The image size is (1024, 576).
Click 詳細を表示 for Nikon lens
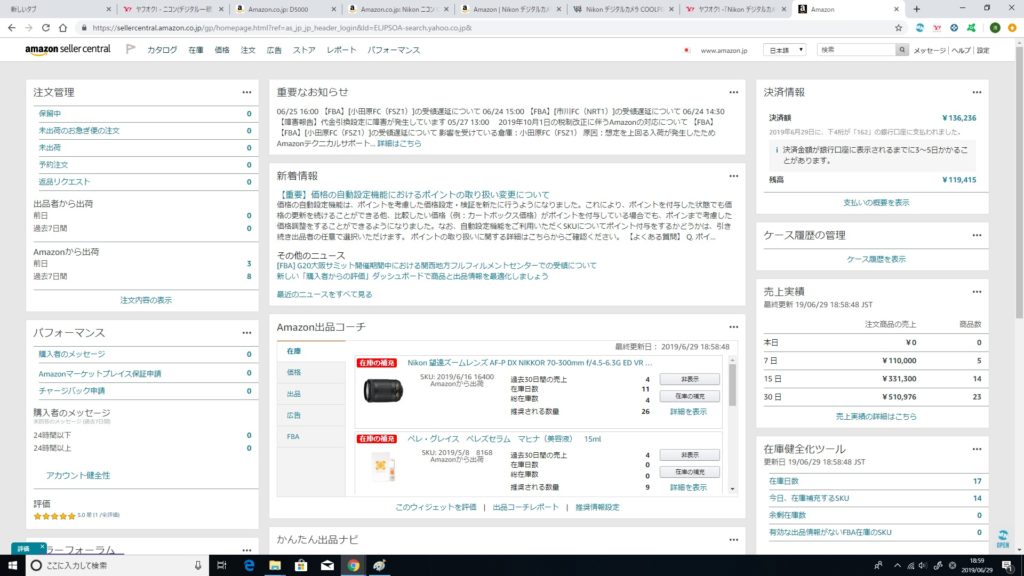click(x=688, y=412)
